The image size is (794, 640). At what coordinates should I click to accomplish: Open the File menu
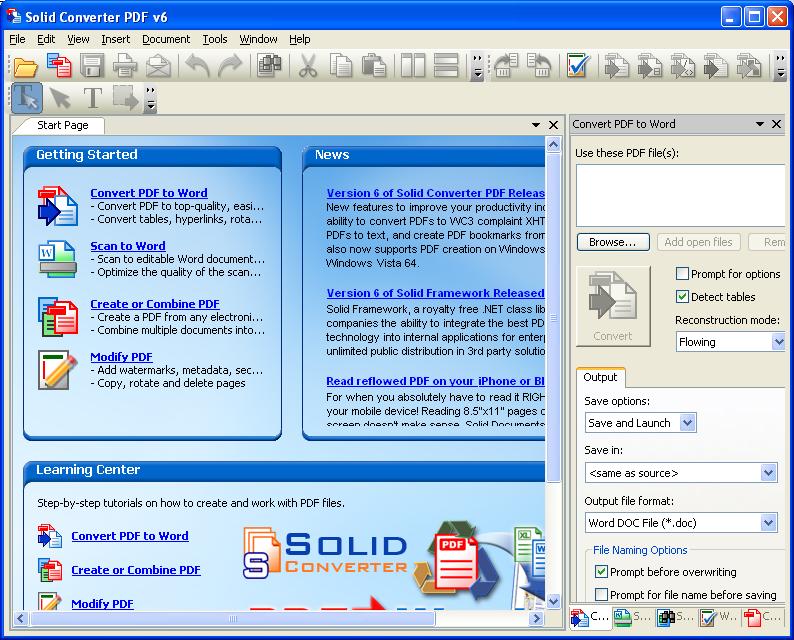coord(17,39)
